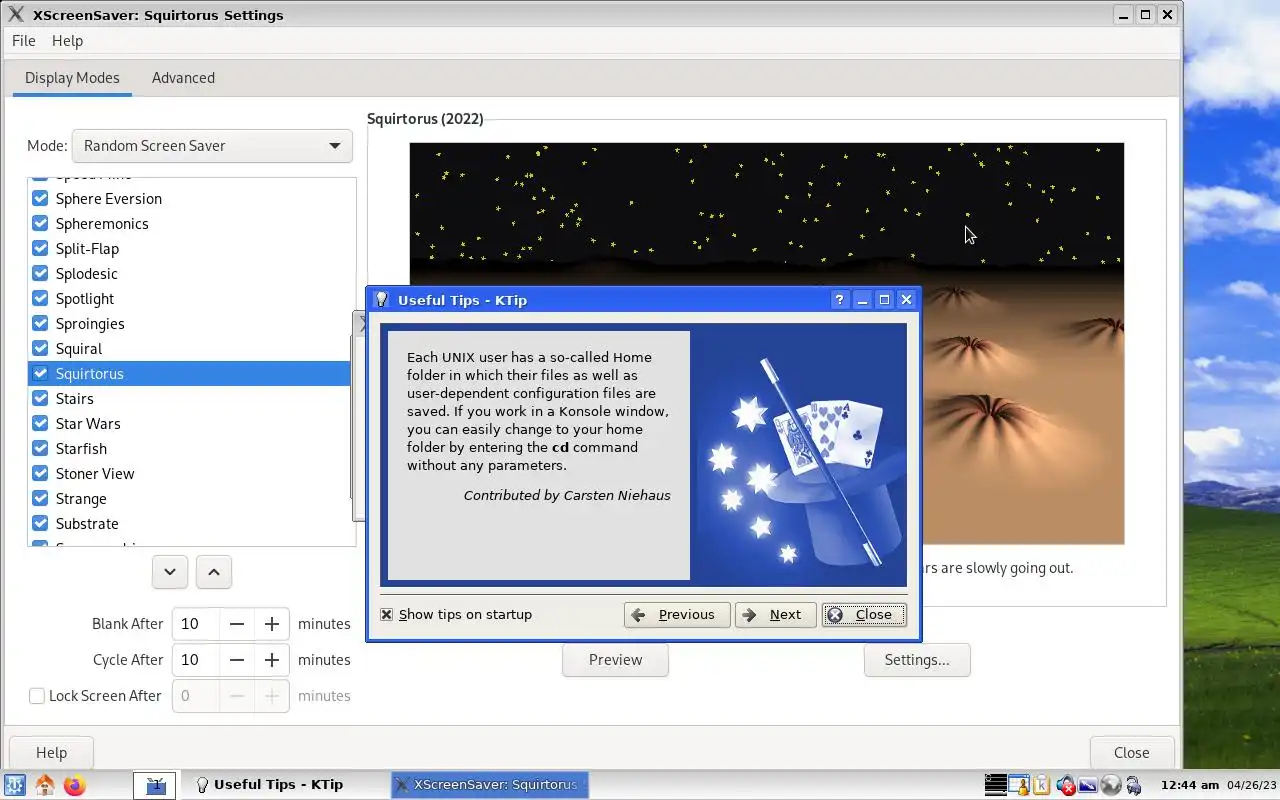Increase the Blank After minutes

point(271,624)
